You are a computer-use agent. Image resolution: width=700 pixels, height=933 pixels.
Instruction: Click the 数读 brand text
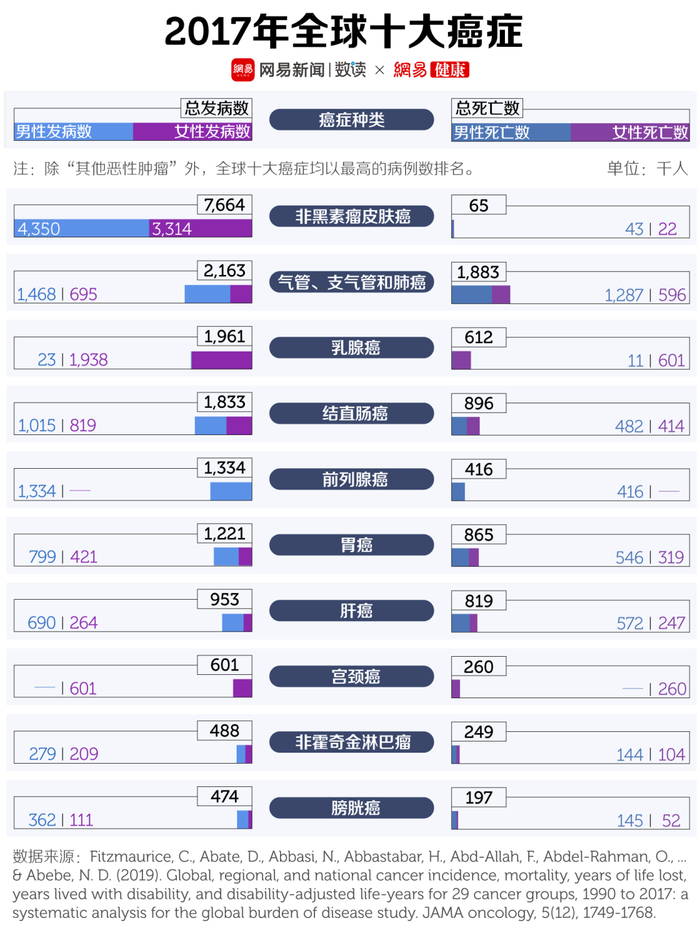point(351,69)
